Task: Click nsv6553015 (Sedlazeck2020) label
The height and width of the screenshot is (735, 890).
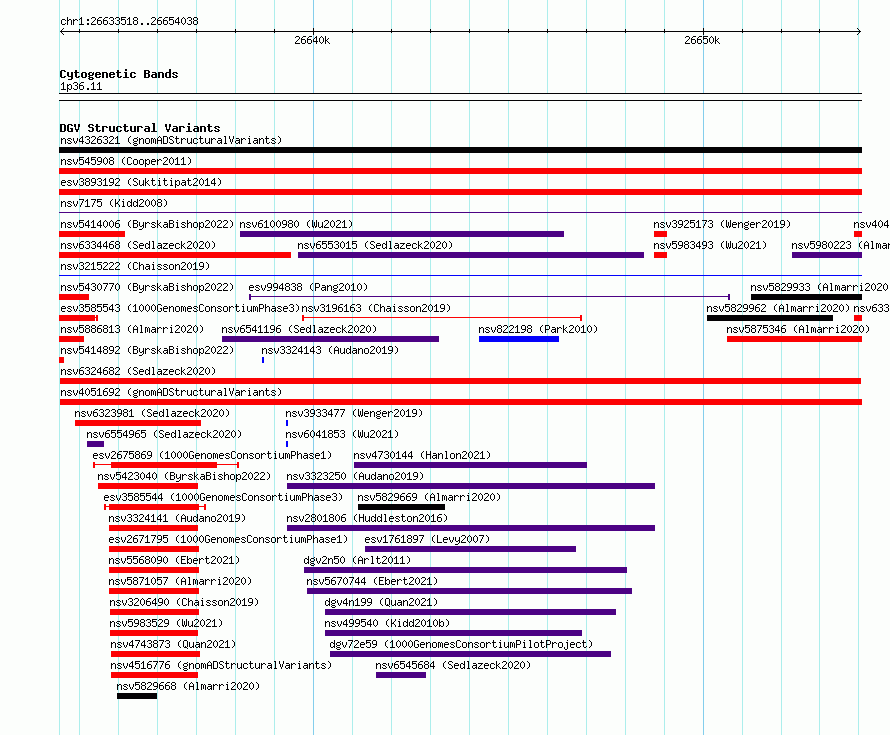Action: coord(375,245)
